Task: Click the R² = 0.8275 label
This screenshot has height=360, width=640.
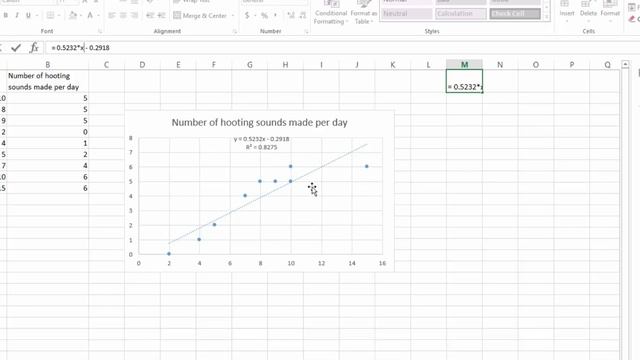Action: point(261,147)
